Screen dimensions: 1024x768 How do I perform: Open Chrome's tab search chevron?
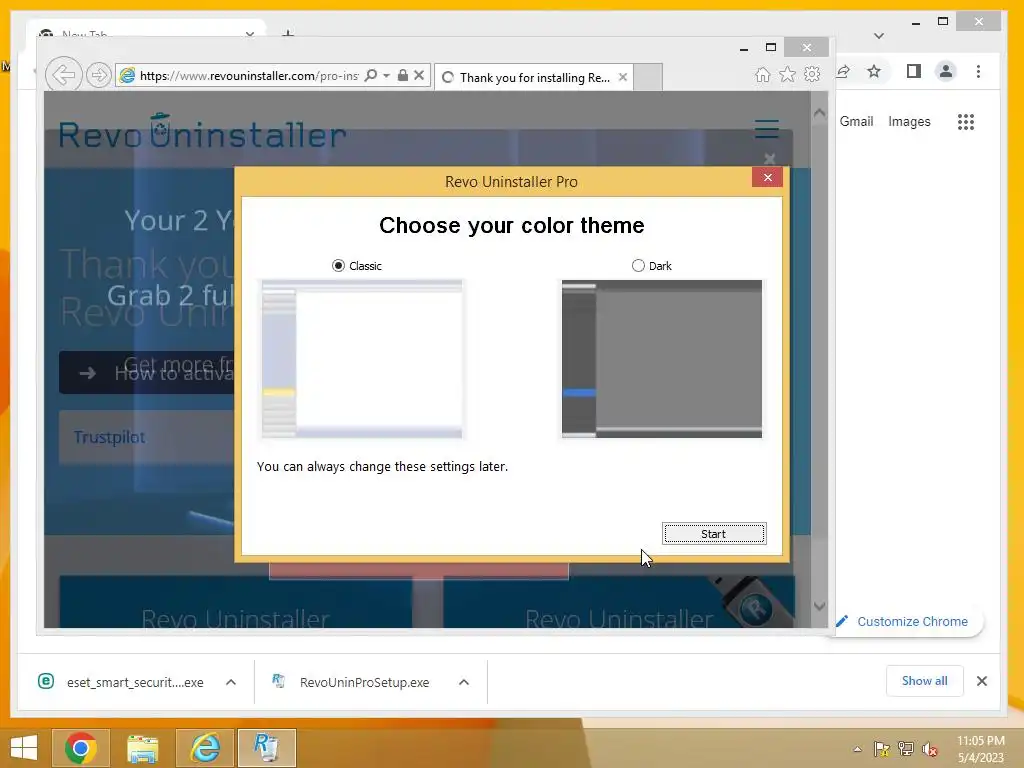(x=879, y=36)
